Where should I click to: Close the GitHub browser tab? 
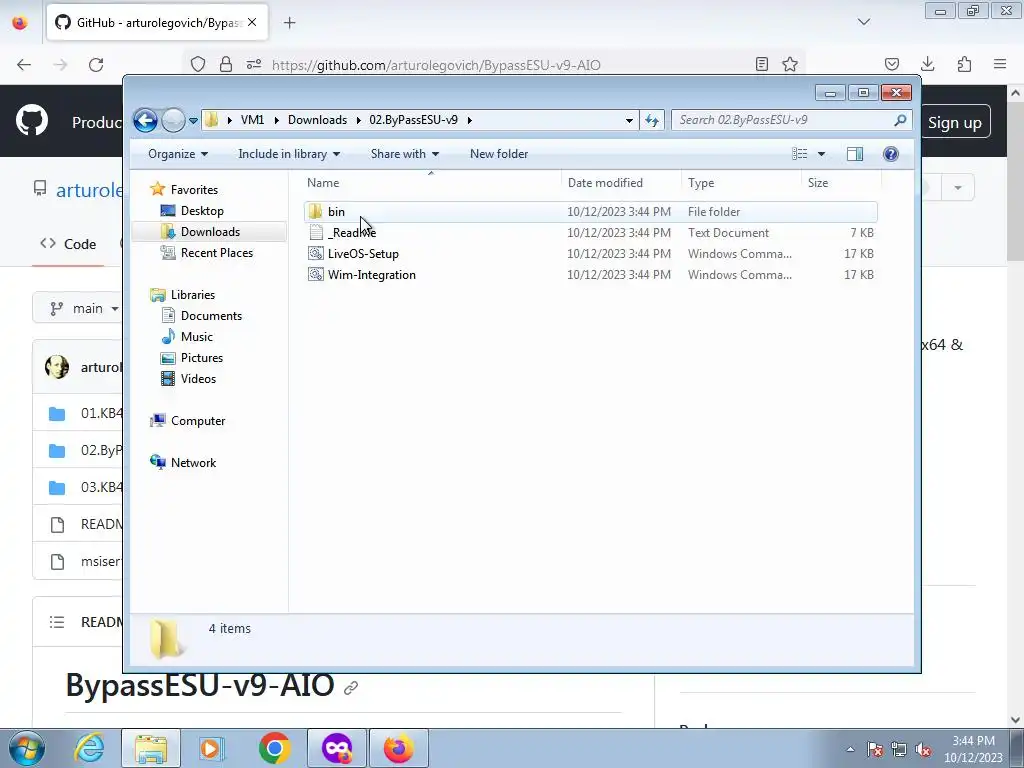252,22
